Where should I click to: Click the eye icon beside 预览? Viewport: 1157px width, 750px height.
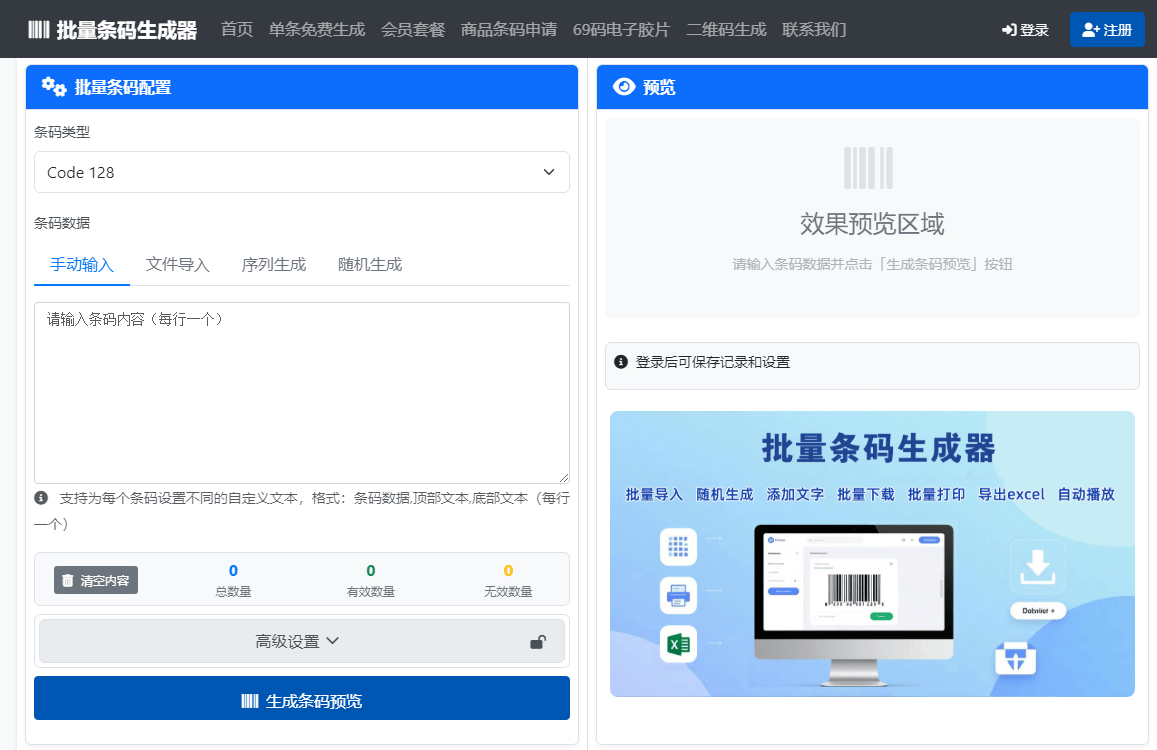624,87
